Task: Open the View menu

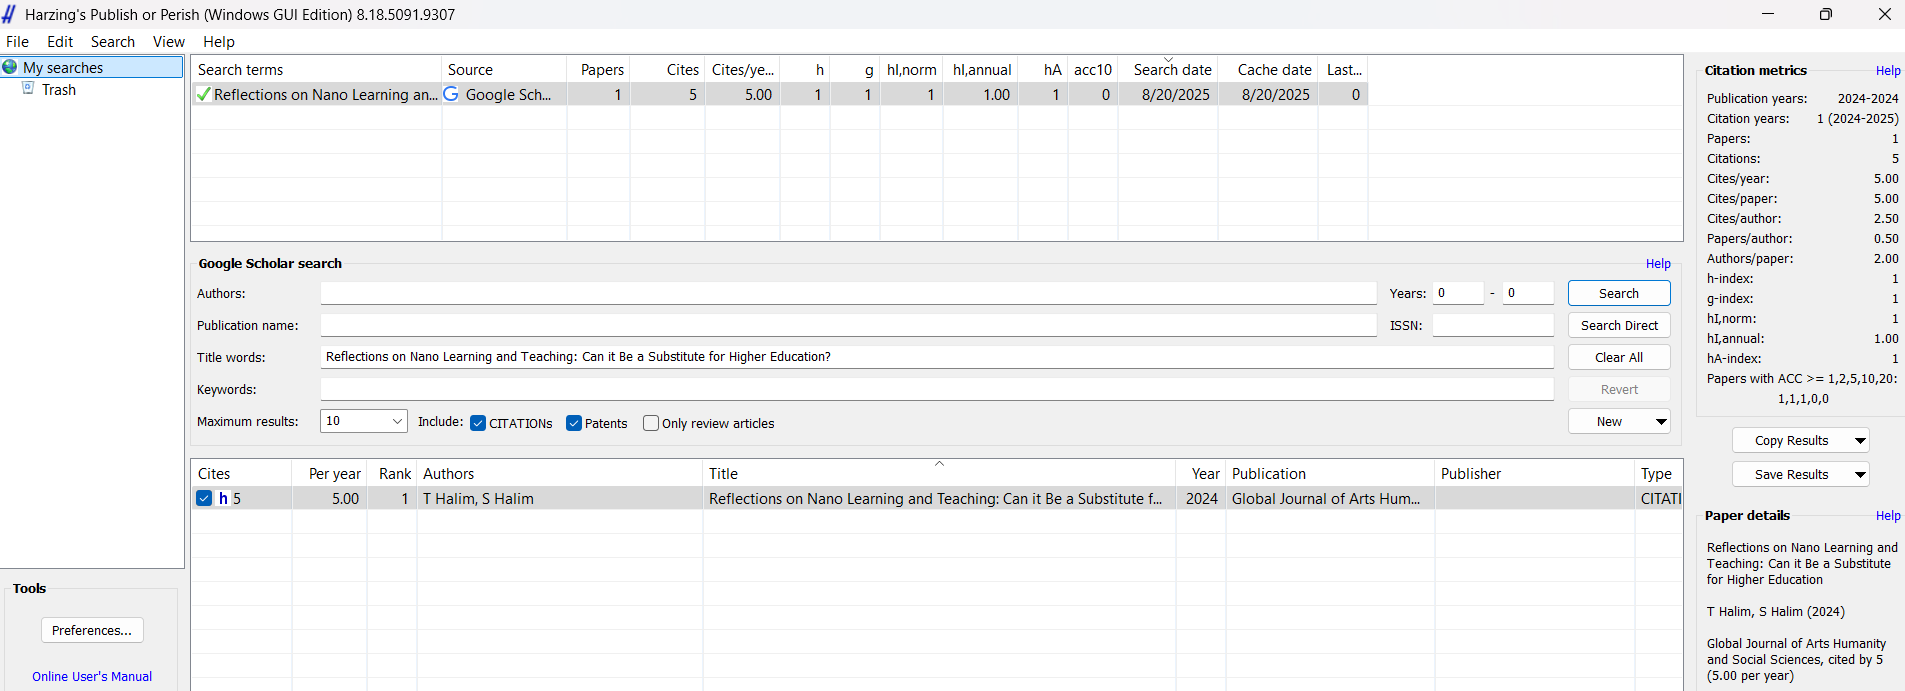Action: tap(169, 42)
